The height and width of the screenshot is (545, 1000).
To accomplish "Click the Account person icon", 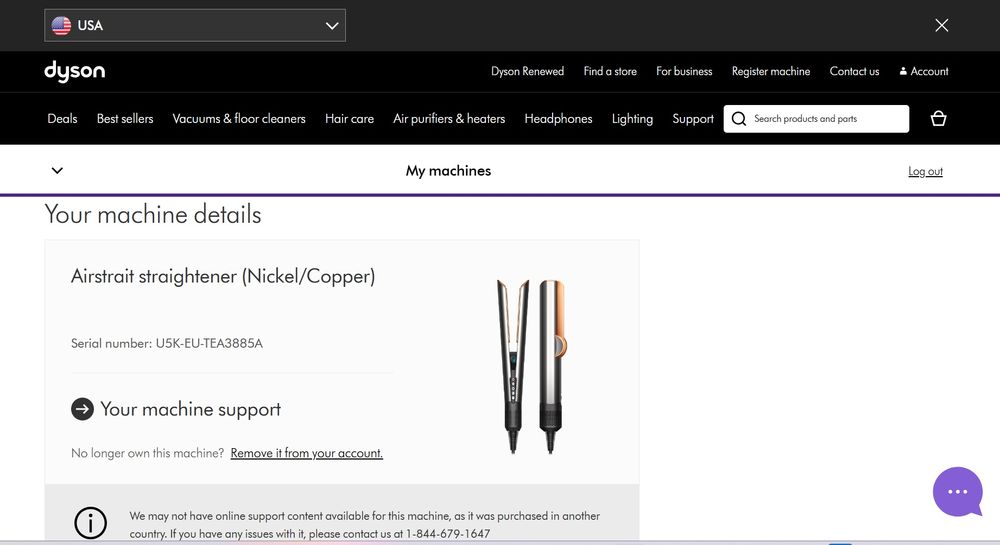I will click(x=903, y=71).
